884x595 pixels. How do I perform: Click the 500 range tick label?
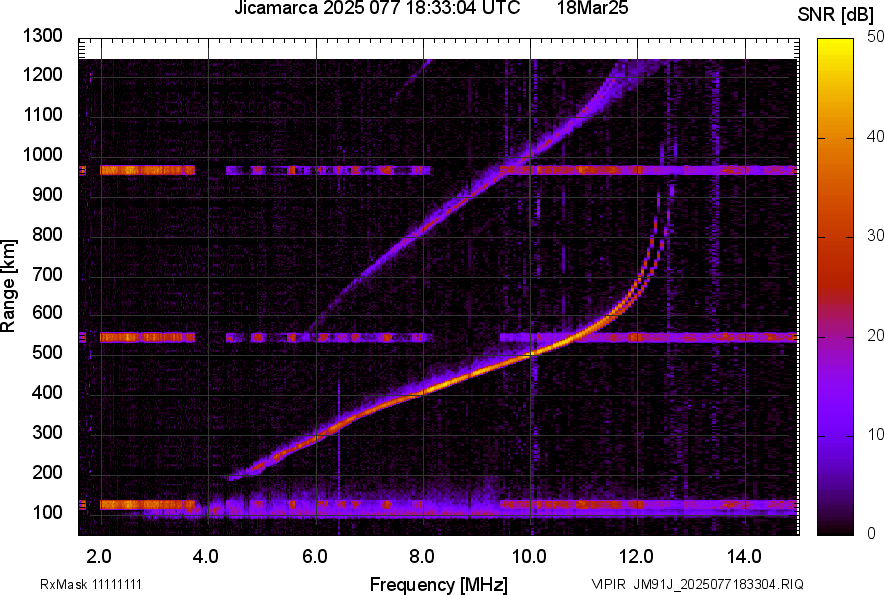[47, 352]
